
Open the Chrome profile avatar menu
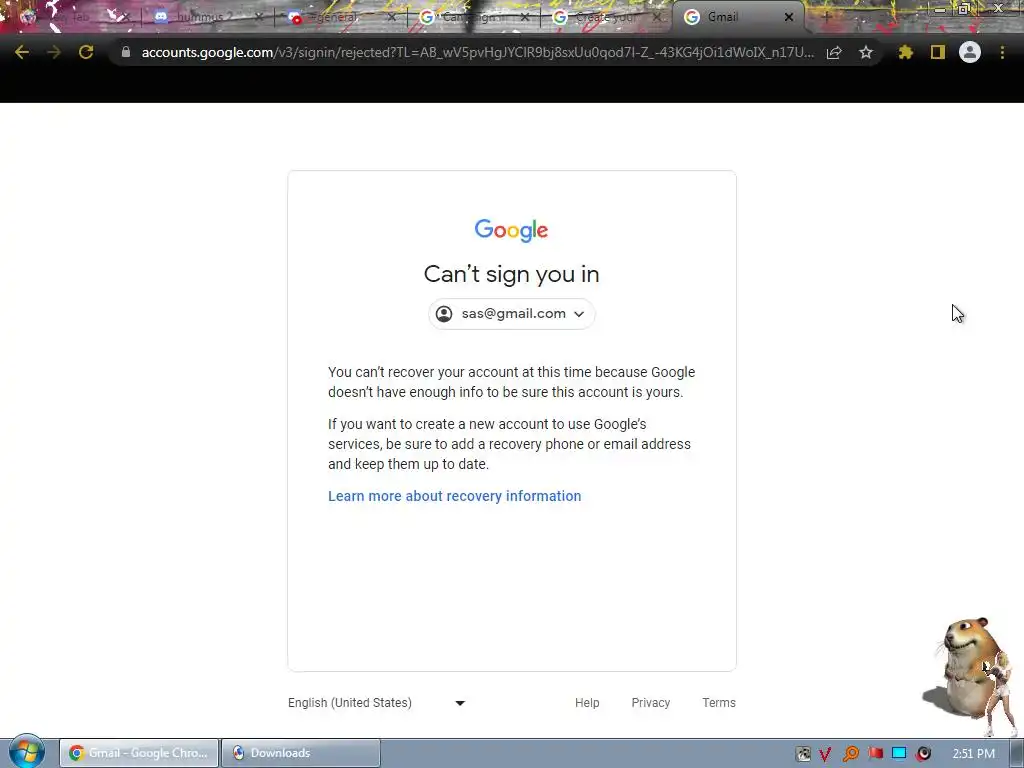coord(970,52)
